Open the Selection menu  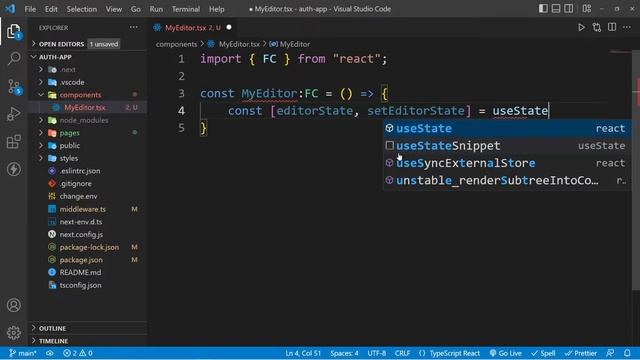tap(82, 9)
